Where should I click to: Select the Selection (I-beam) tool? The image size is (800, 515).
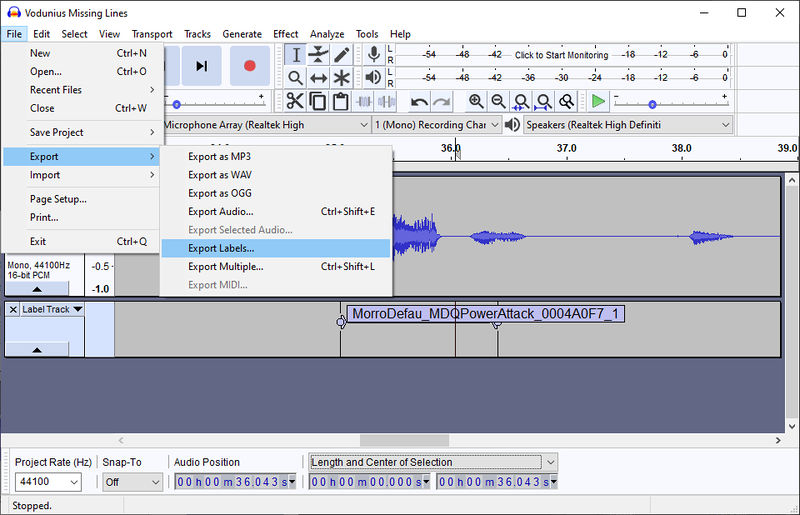[x=295, y=55]
